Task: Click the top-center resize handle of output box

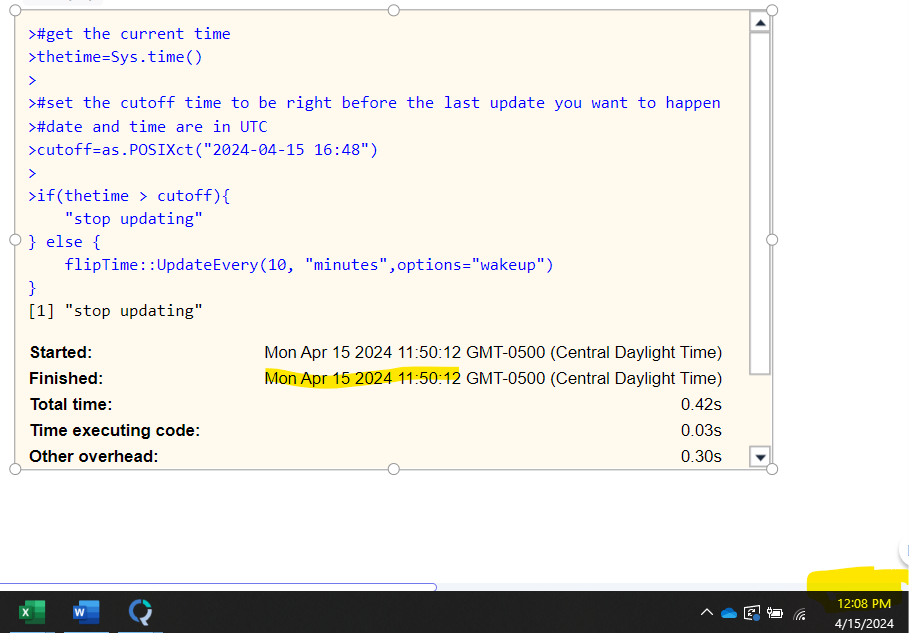Action: click(x=393, y=10)
